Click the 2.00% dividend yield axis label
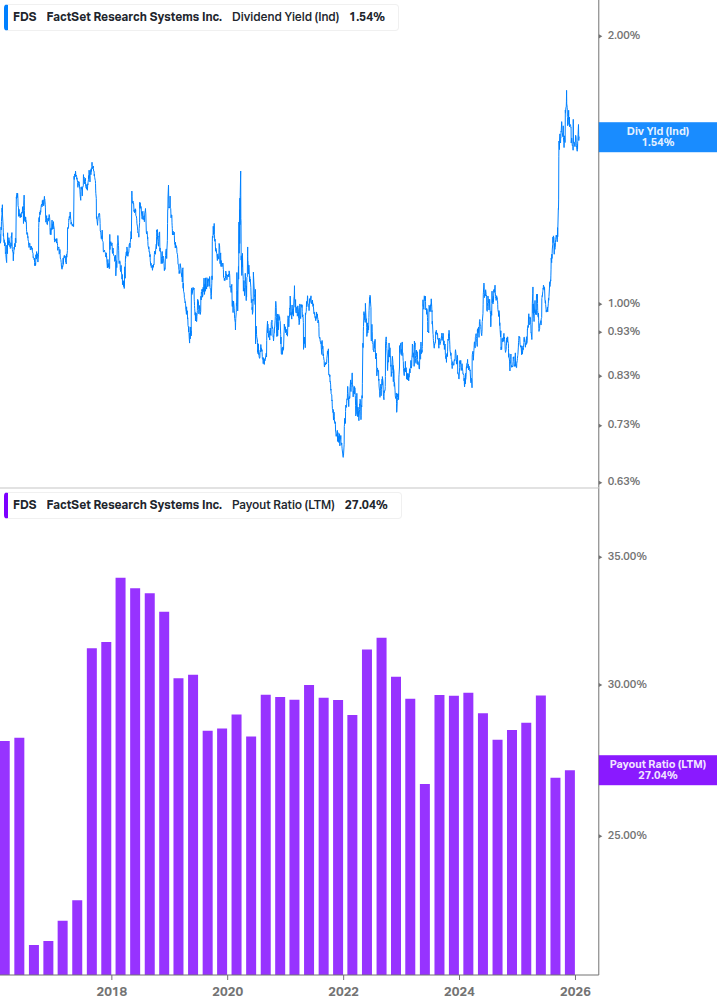Screen dimensions: 717x1005 pos(623,36)
